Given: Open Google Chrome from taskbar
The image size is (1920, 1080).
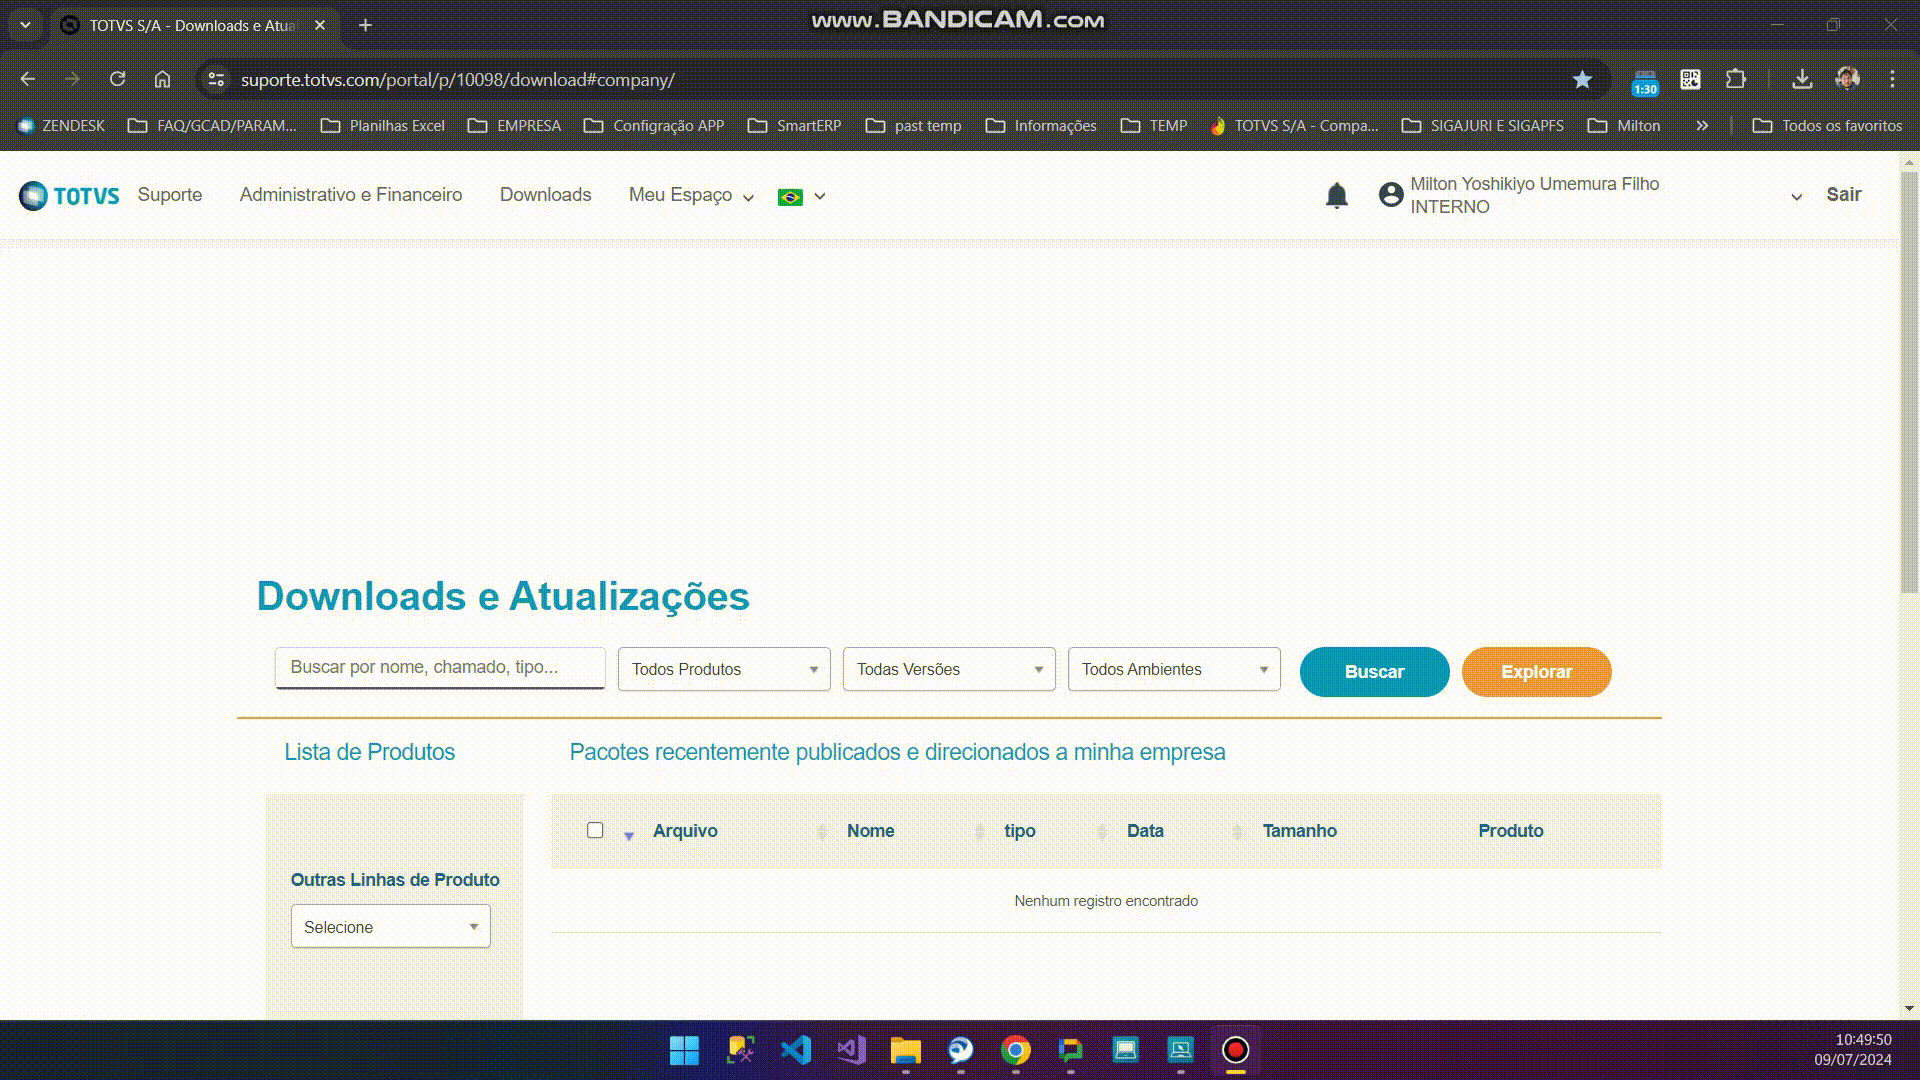Looking at the screenshot, I should click(x=1016, y=1050).
